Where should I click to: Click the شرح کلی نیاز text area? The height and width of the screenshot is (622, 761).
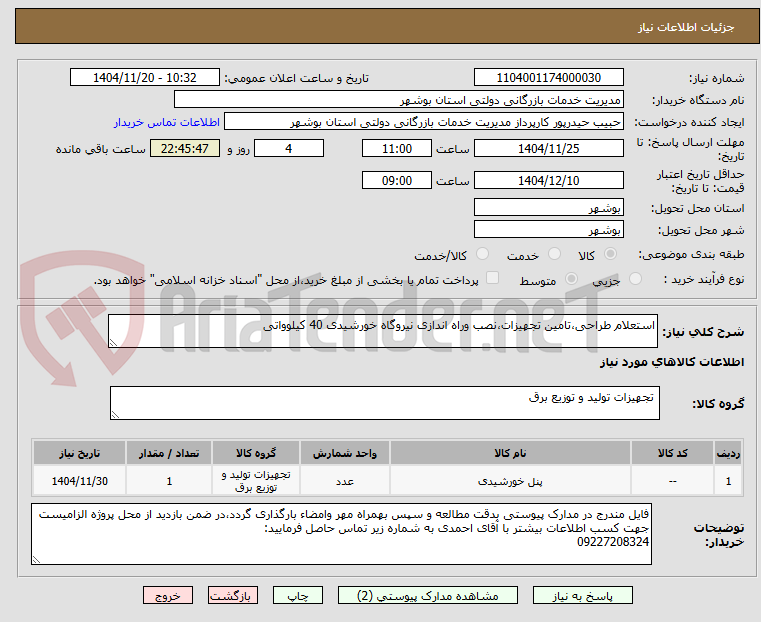[x=383, y=331]
